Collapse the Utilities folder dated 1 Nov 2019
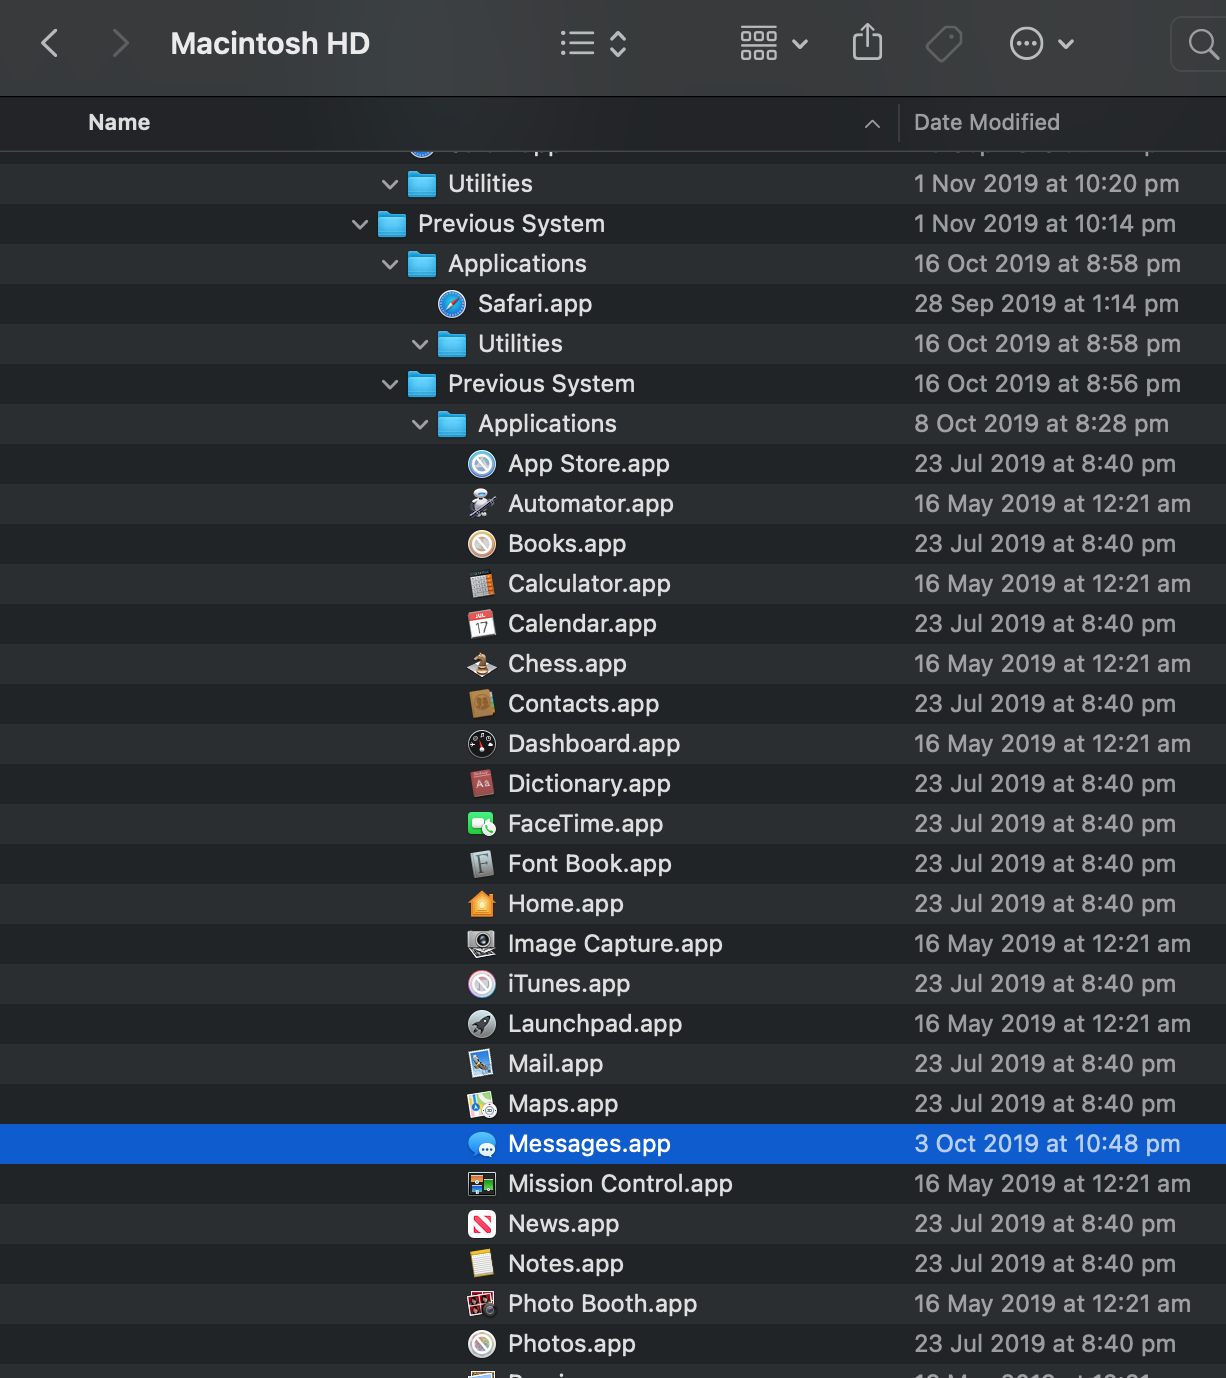Viewport: 1226px width, 1378px height. click(x=390, y=184)
